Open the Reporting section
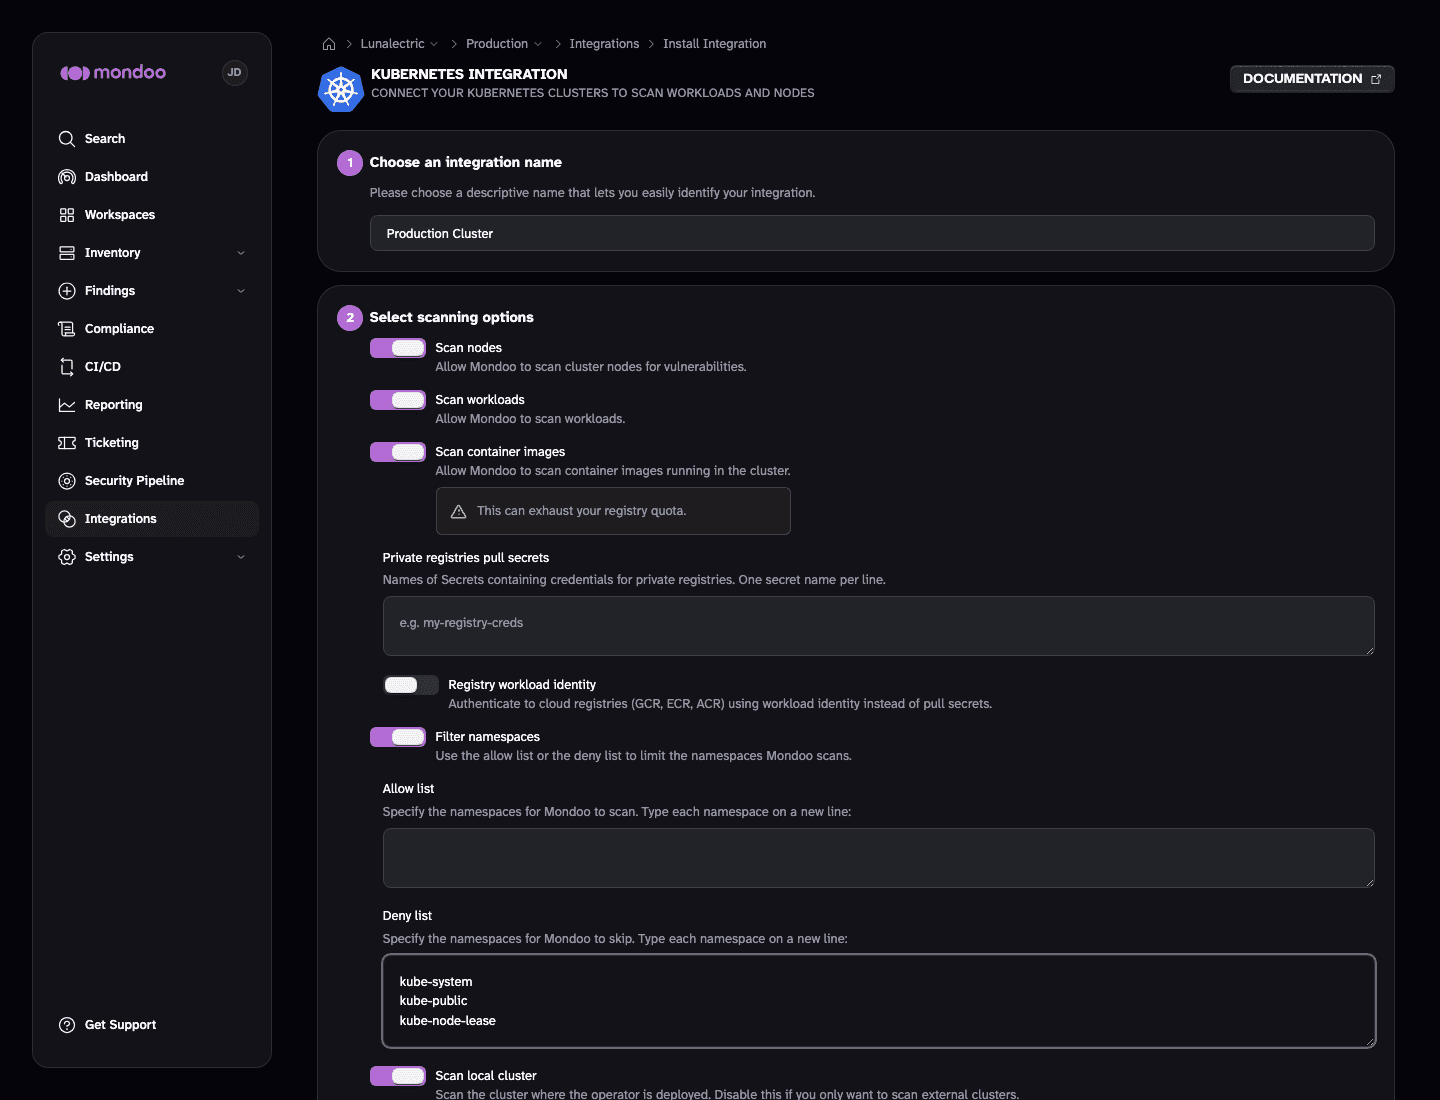 pyautogui.click(x=152, y=405)
